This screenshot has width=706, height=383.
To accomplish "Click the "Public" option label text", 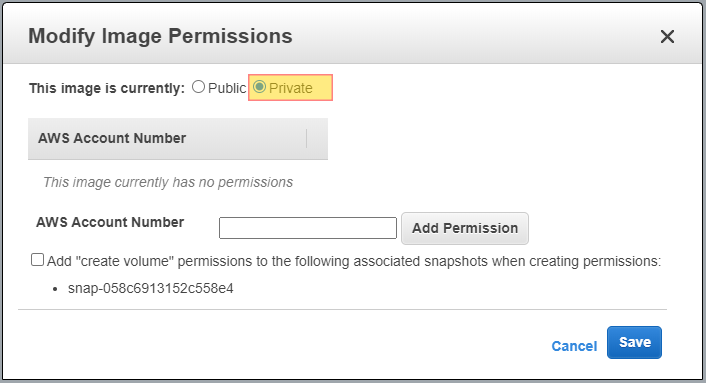I will click(227, 88).
